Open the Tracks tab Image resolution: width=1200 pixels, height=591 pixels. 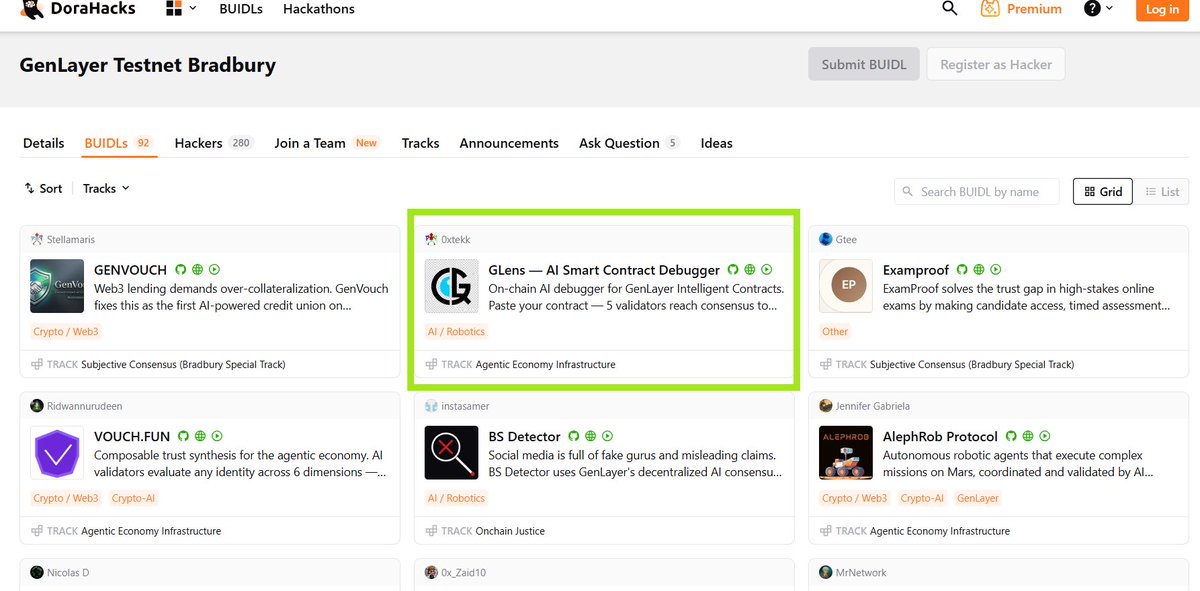(420, 143)
